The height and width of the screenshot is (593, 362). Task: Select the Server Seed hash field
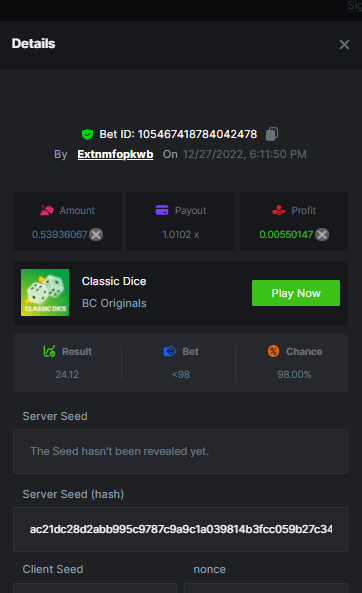[x=180, y=529]
